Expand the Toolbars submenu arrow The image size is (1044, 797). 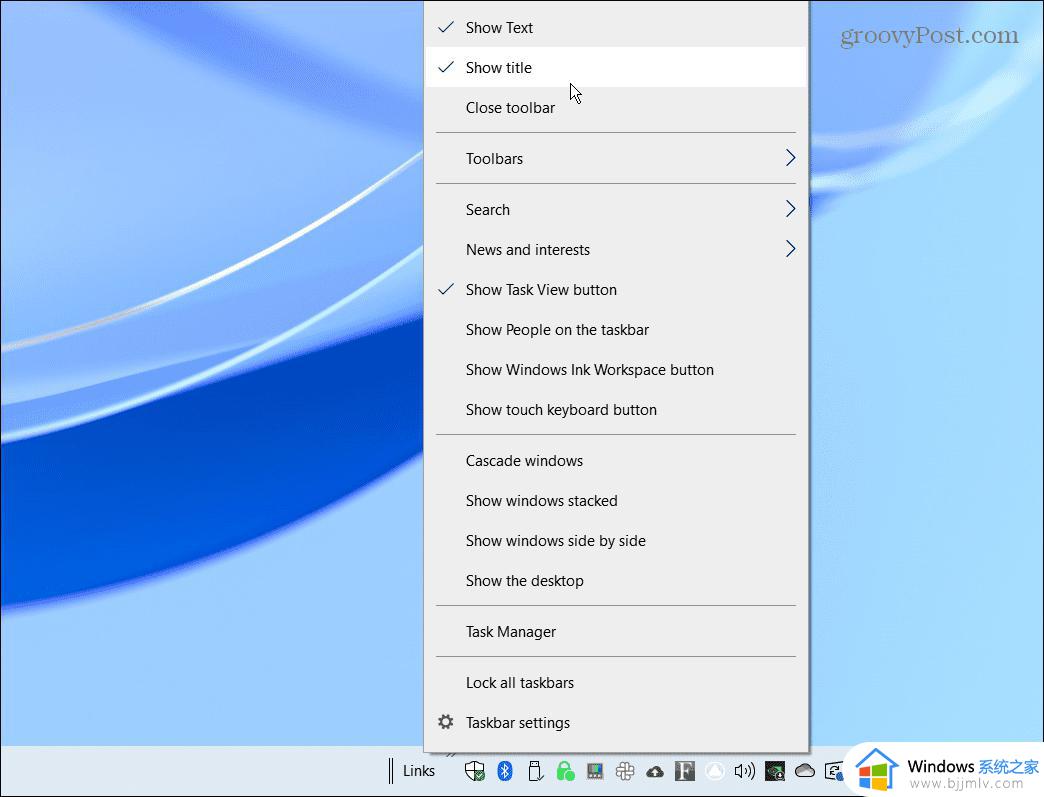pyautogui.click(x=790, y=158)
